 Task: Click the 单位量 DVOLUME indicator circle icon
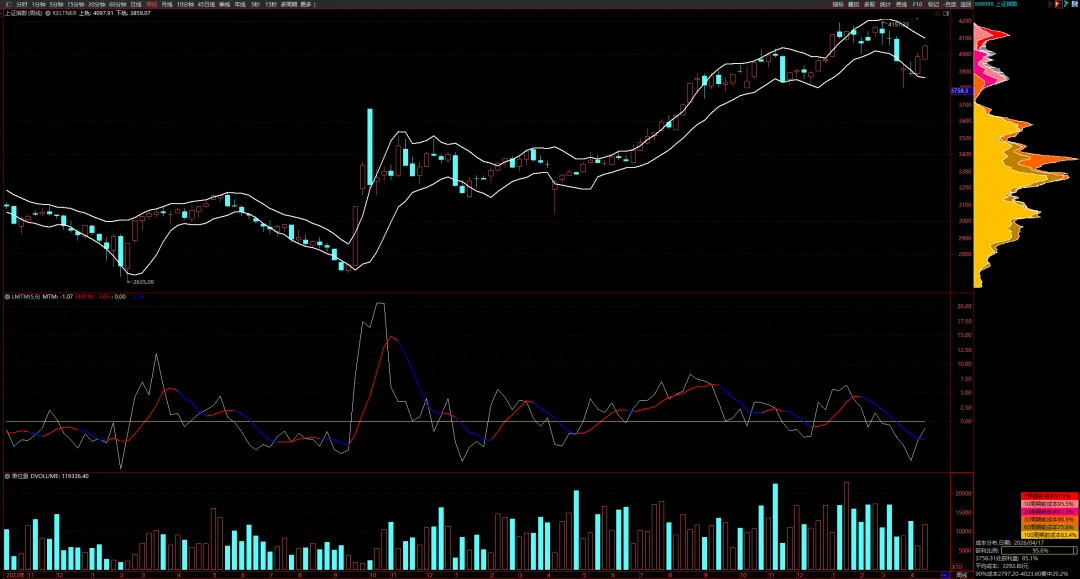coord(7,476)
